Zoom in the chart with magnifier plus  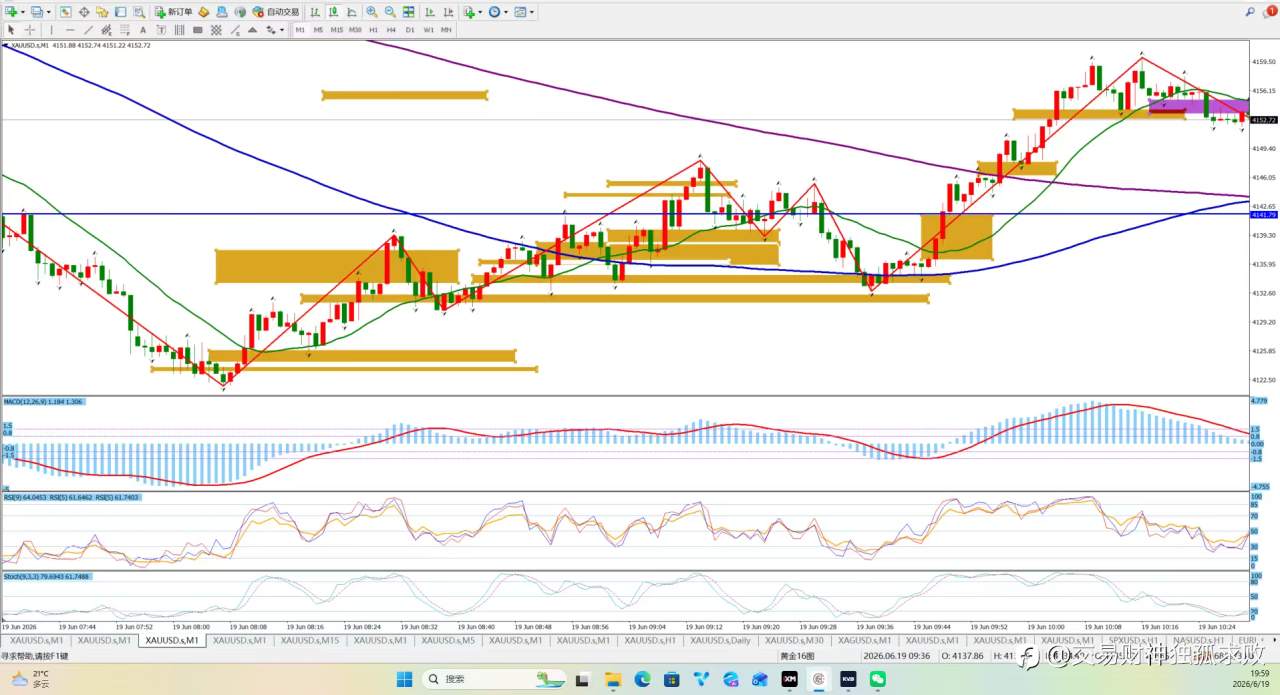371,12
